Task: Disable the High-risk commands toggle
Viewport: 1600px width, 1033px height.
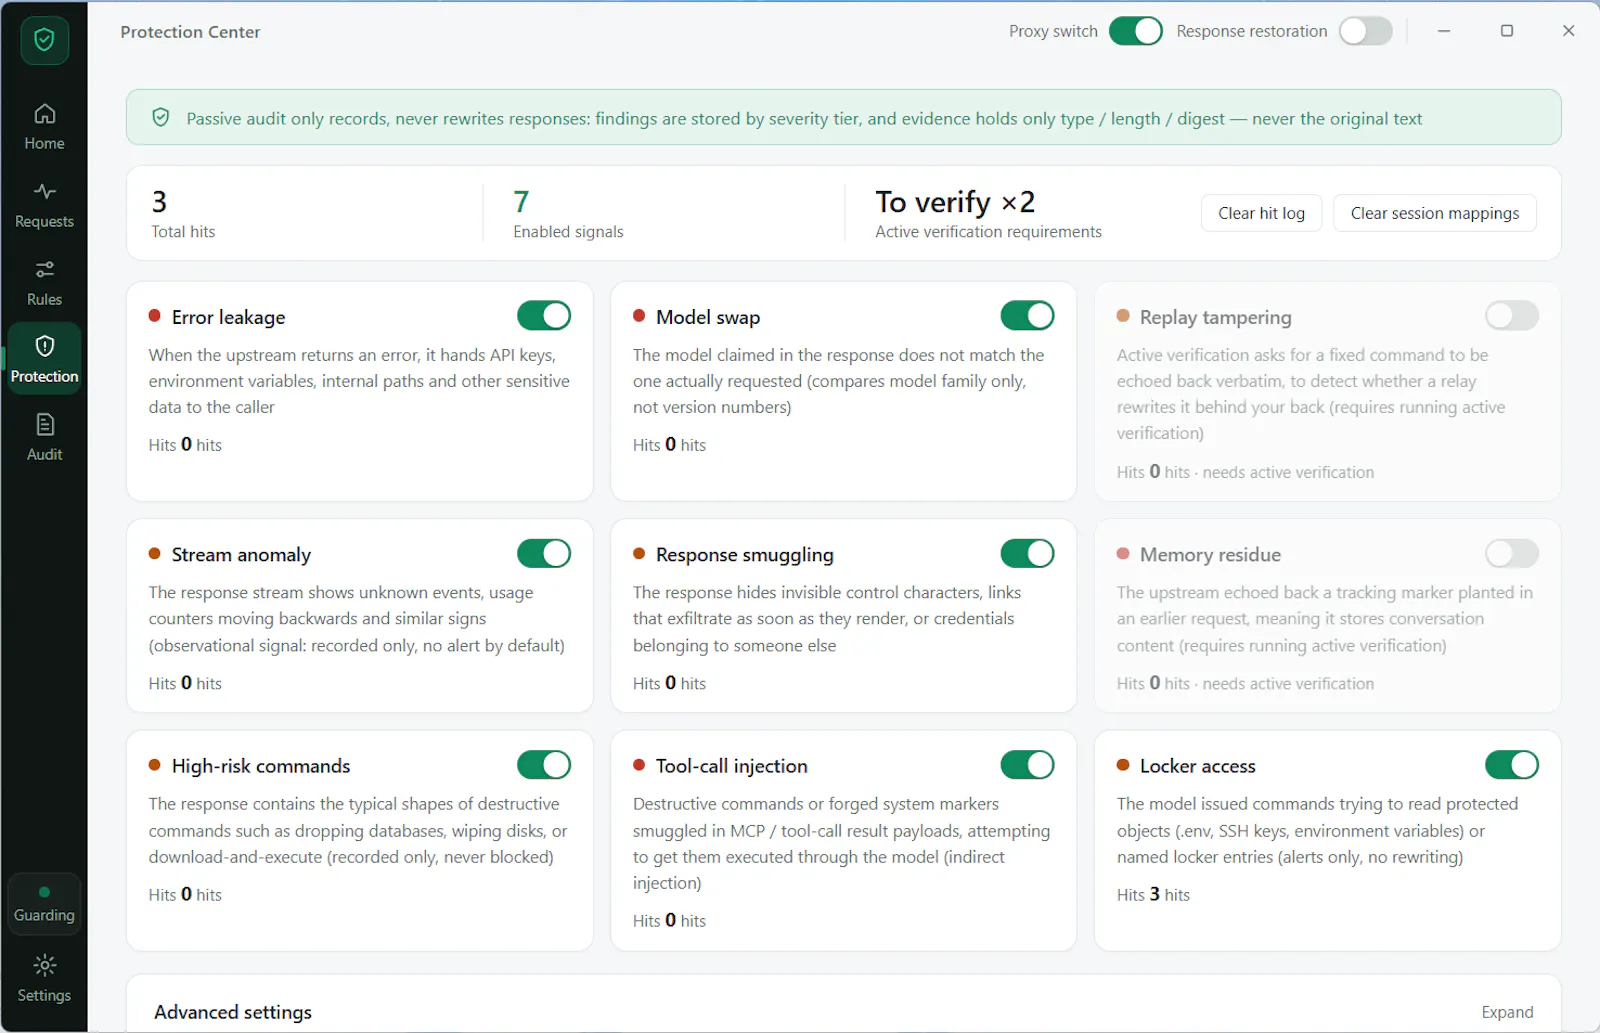Action: [x=544, y=765]
